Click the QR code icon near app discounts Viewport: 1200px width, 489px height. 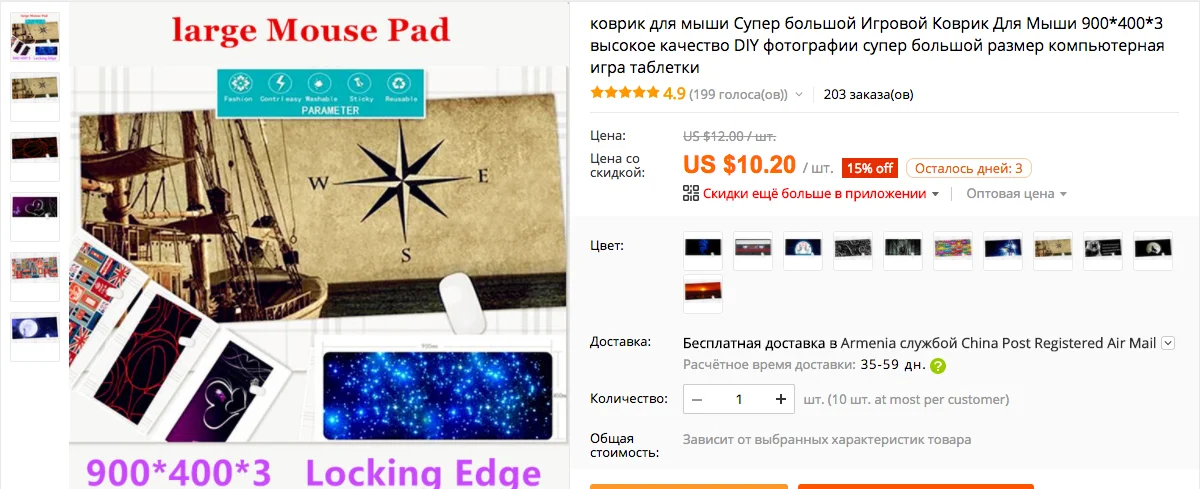[690, 193]
